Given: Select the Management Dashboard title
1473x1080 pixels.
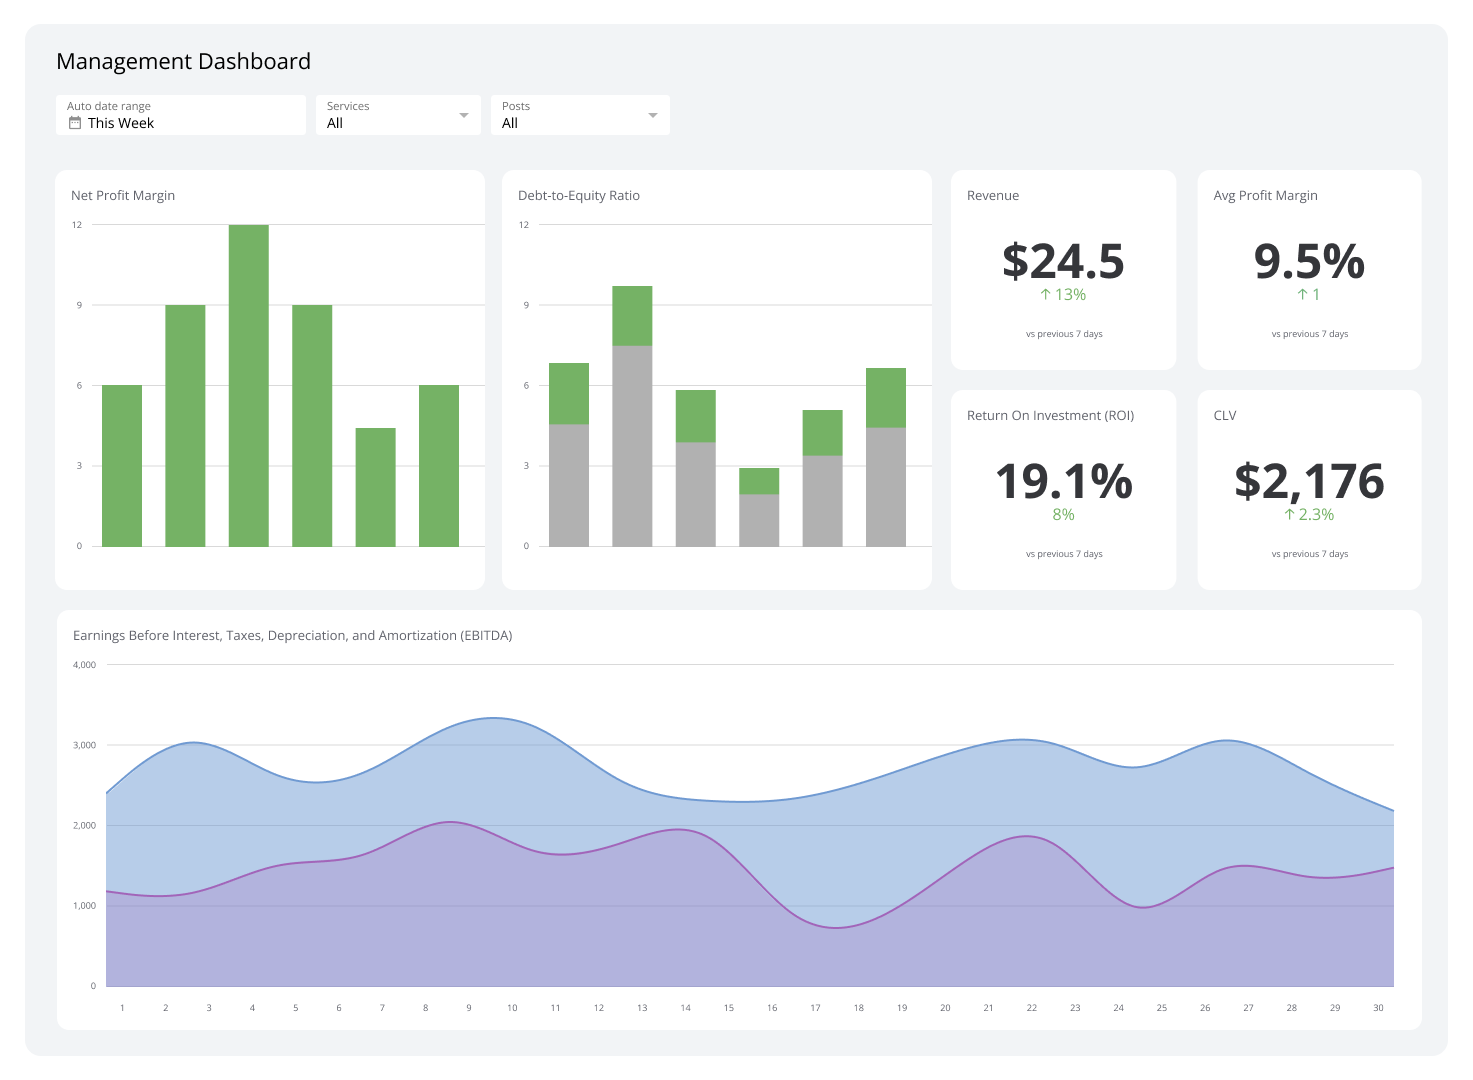Looking at the screenshot, I should point(183,61).
